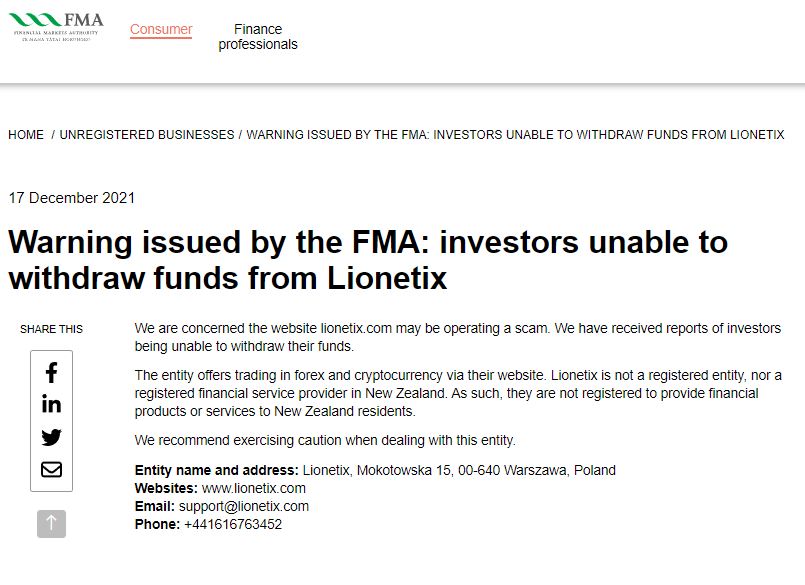Open the Unregistered Businesses breadcrumb
This screenshot has width=805, height=585.
147,135
